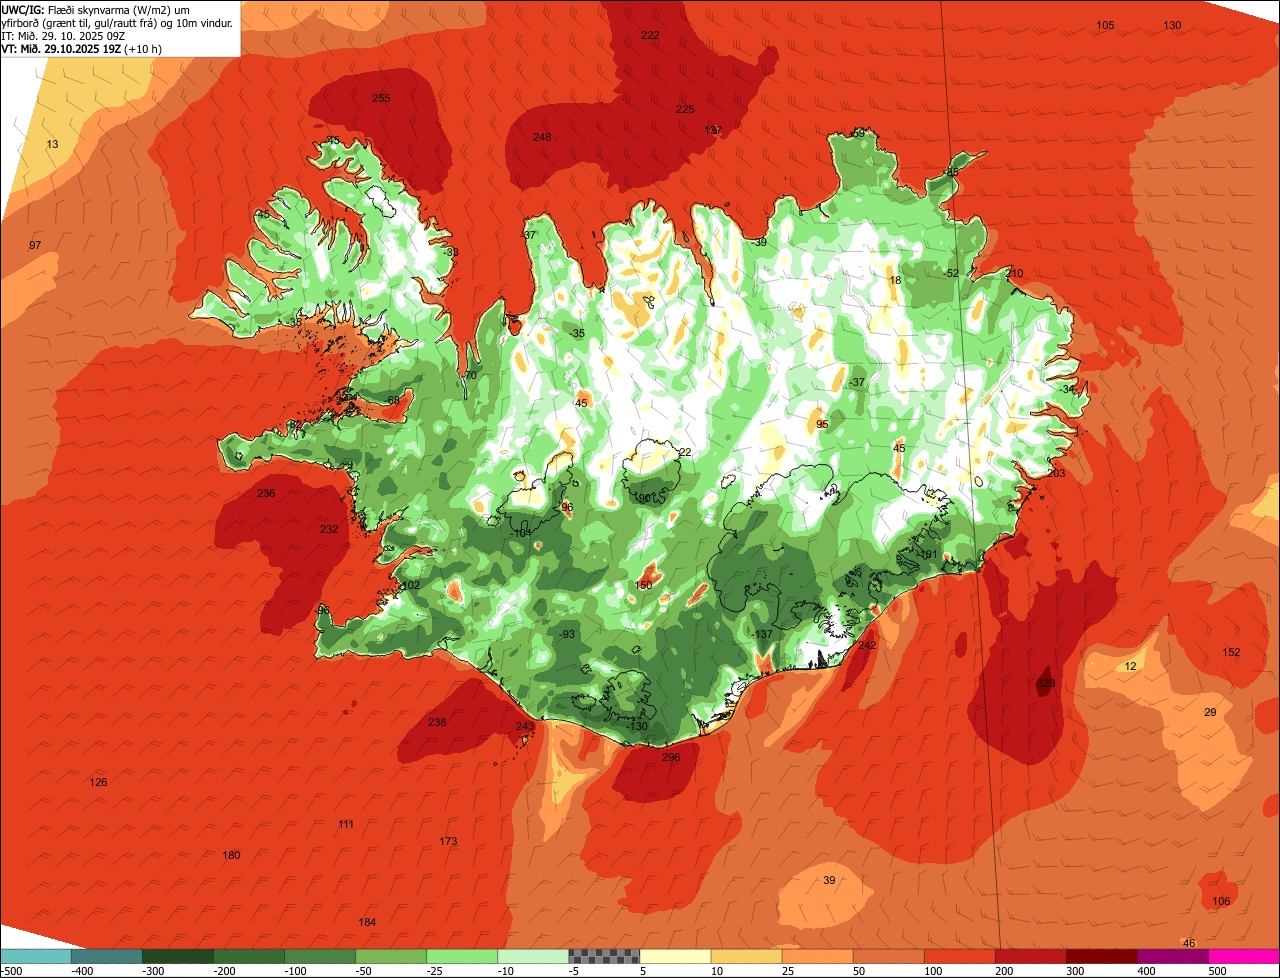Select the light orange swatch between 25 and 50
The height and width of the screenshot is (978, 1280).
click(818, 956)
